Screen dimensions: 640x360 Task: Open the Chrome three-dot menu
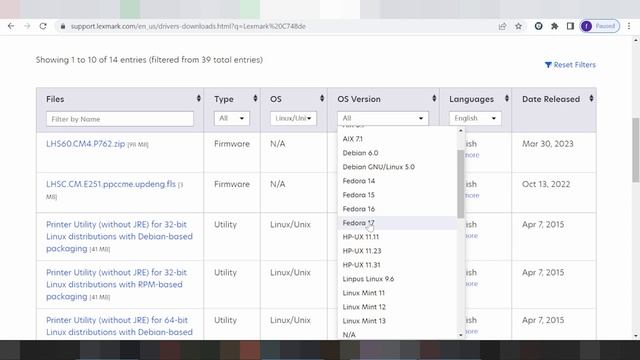(629, 26)
